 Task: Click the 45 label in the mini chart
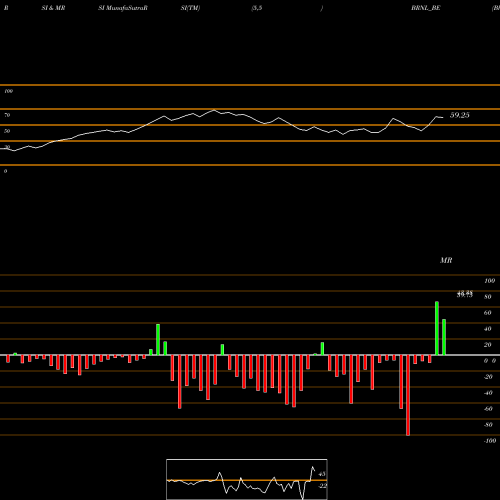pyautogui.click(x=322, y=474)
